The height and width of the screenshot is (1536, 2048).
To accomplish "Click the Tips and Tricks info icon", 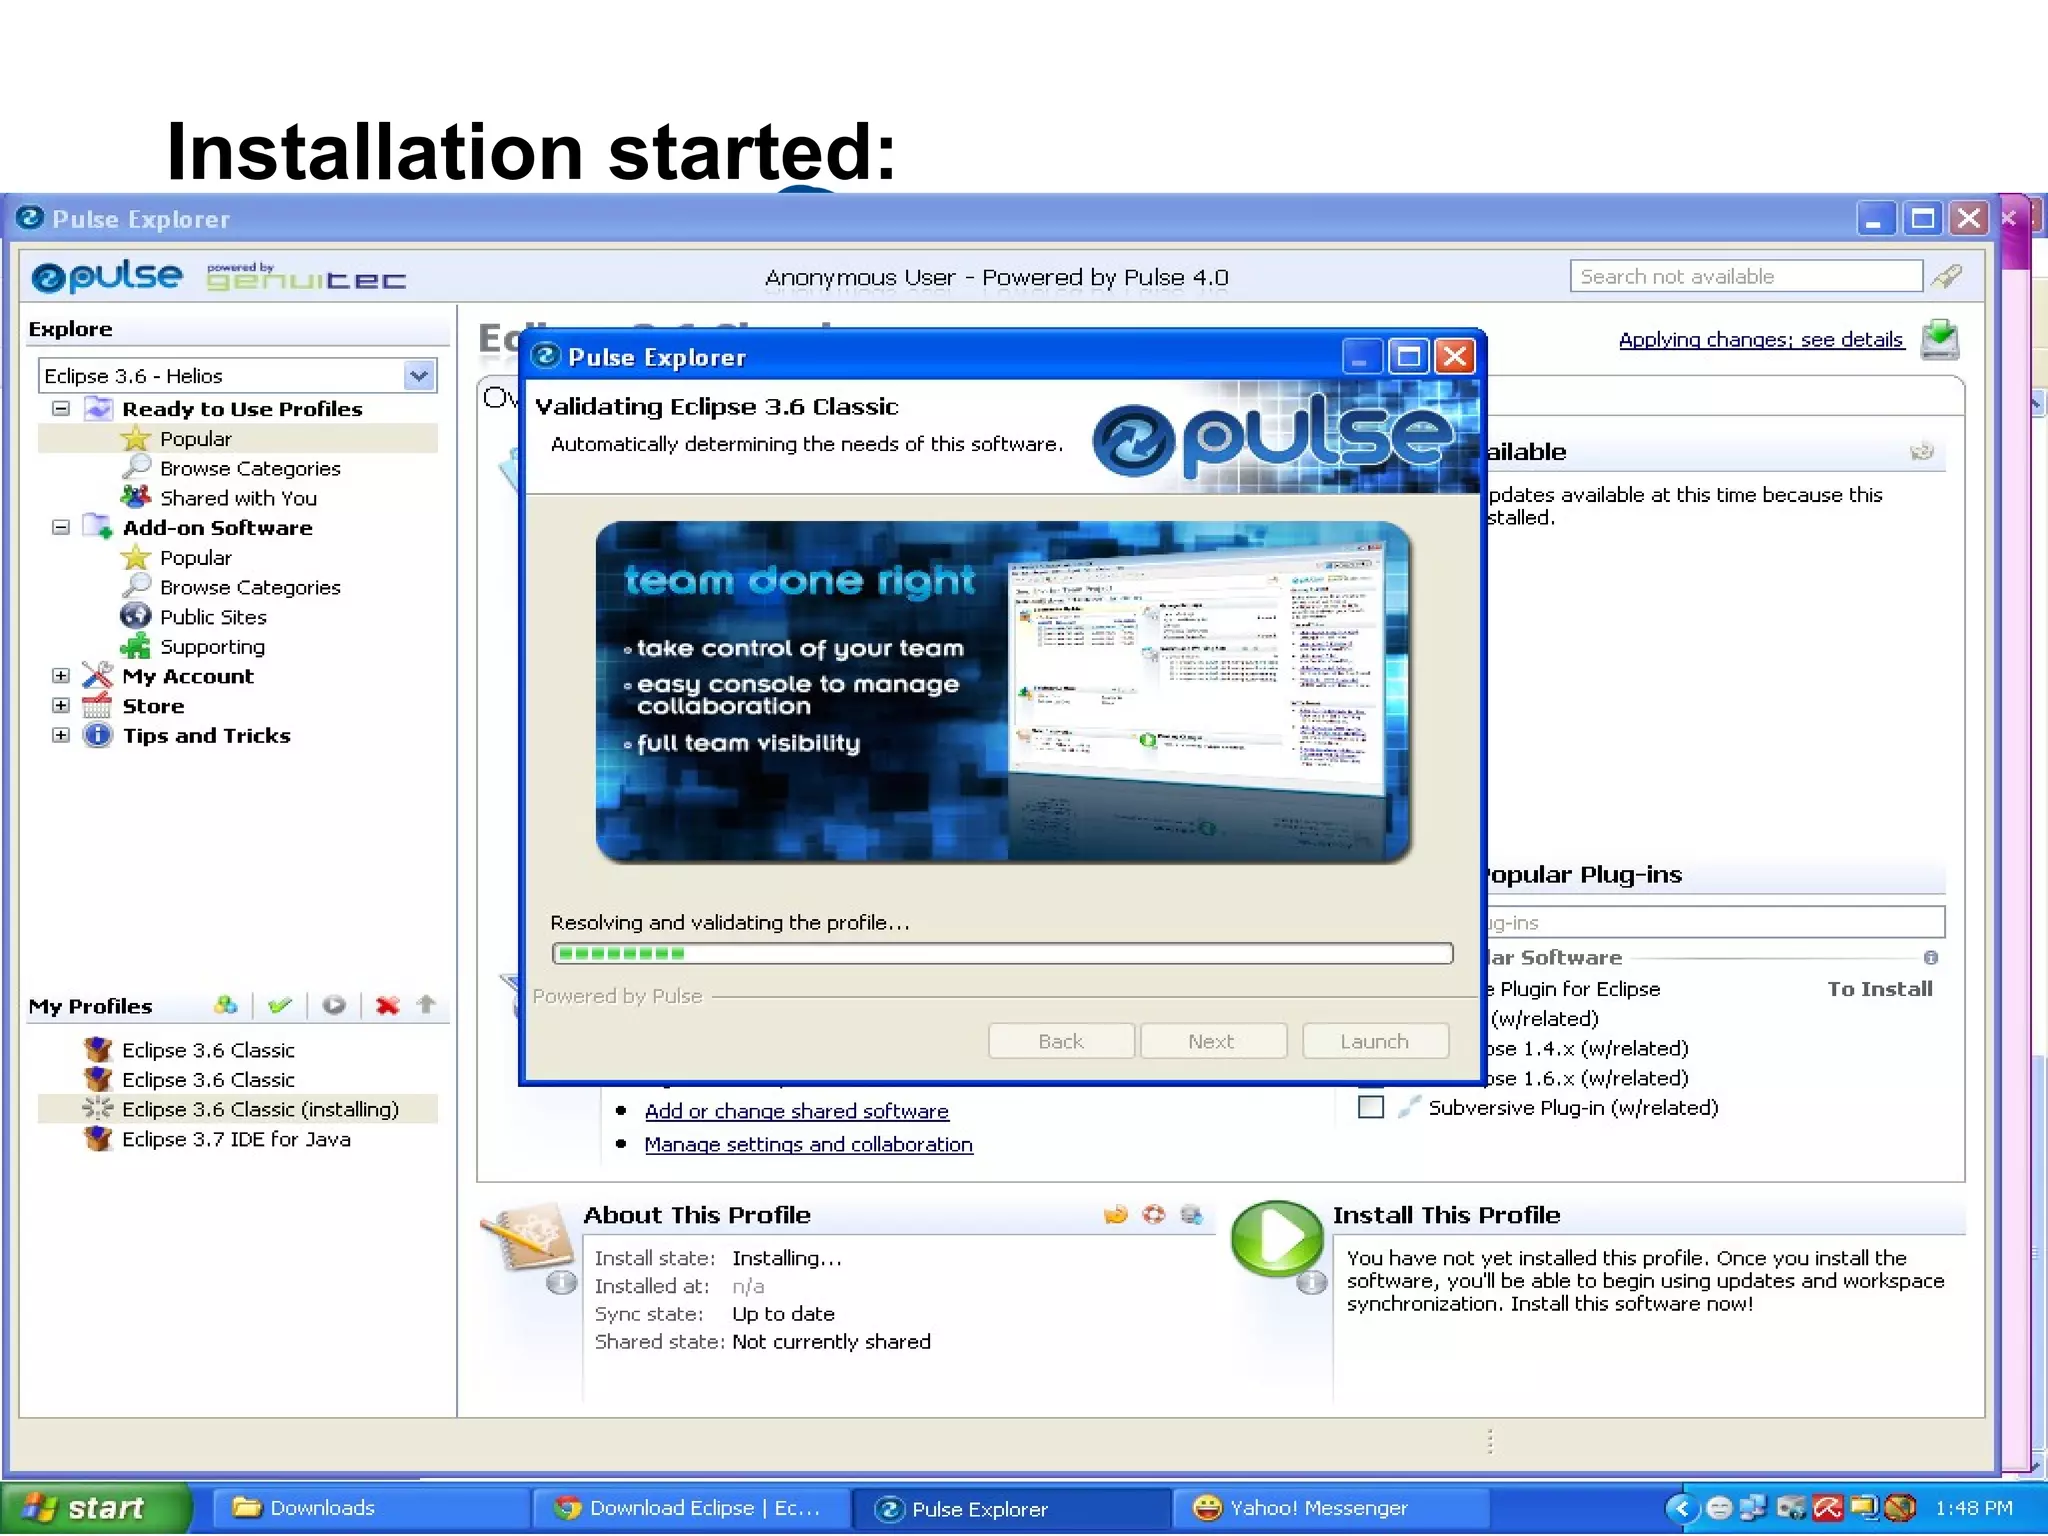I will click(x=97, y=735).
